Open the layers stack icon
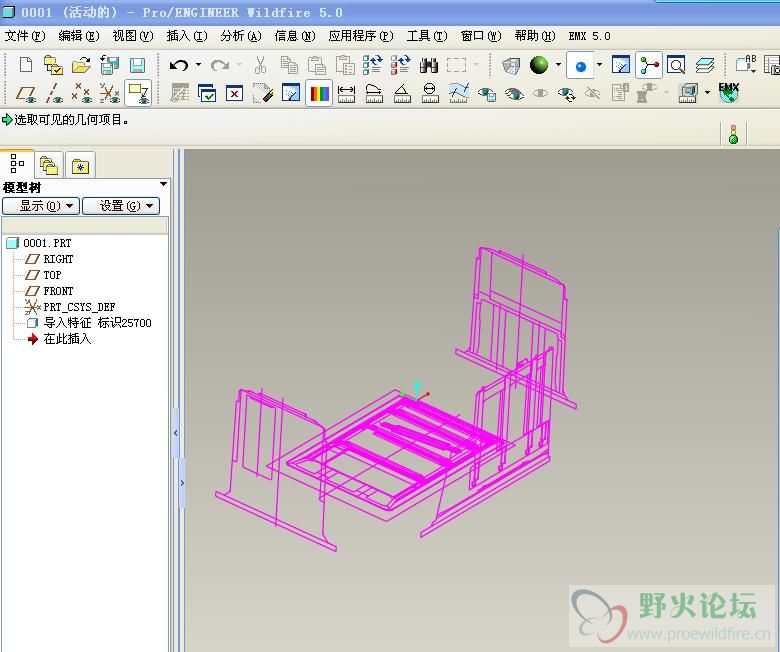The height and width of the screenshot is (652, 780). point(704,65)
